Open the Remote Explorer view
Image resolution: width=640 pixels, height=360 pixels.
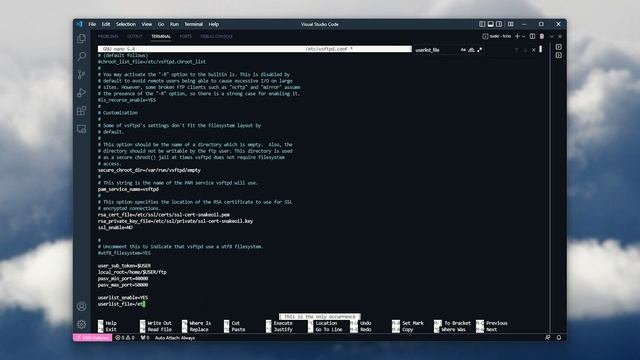tap(82, 129)
